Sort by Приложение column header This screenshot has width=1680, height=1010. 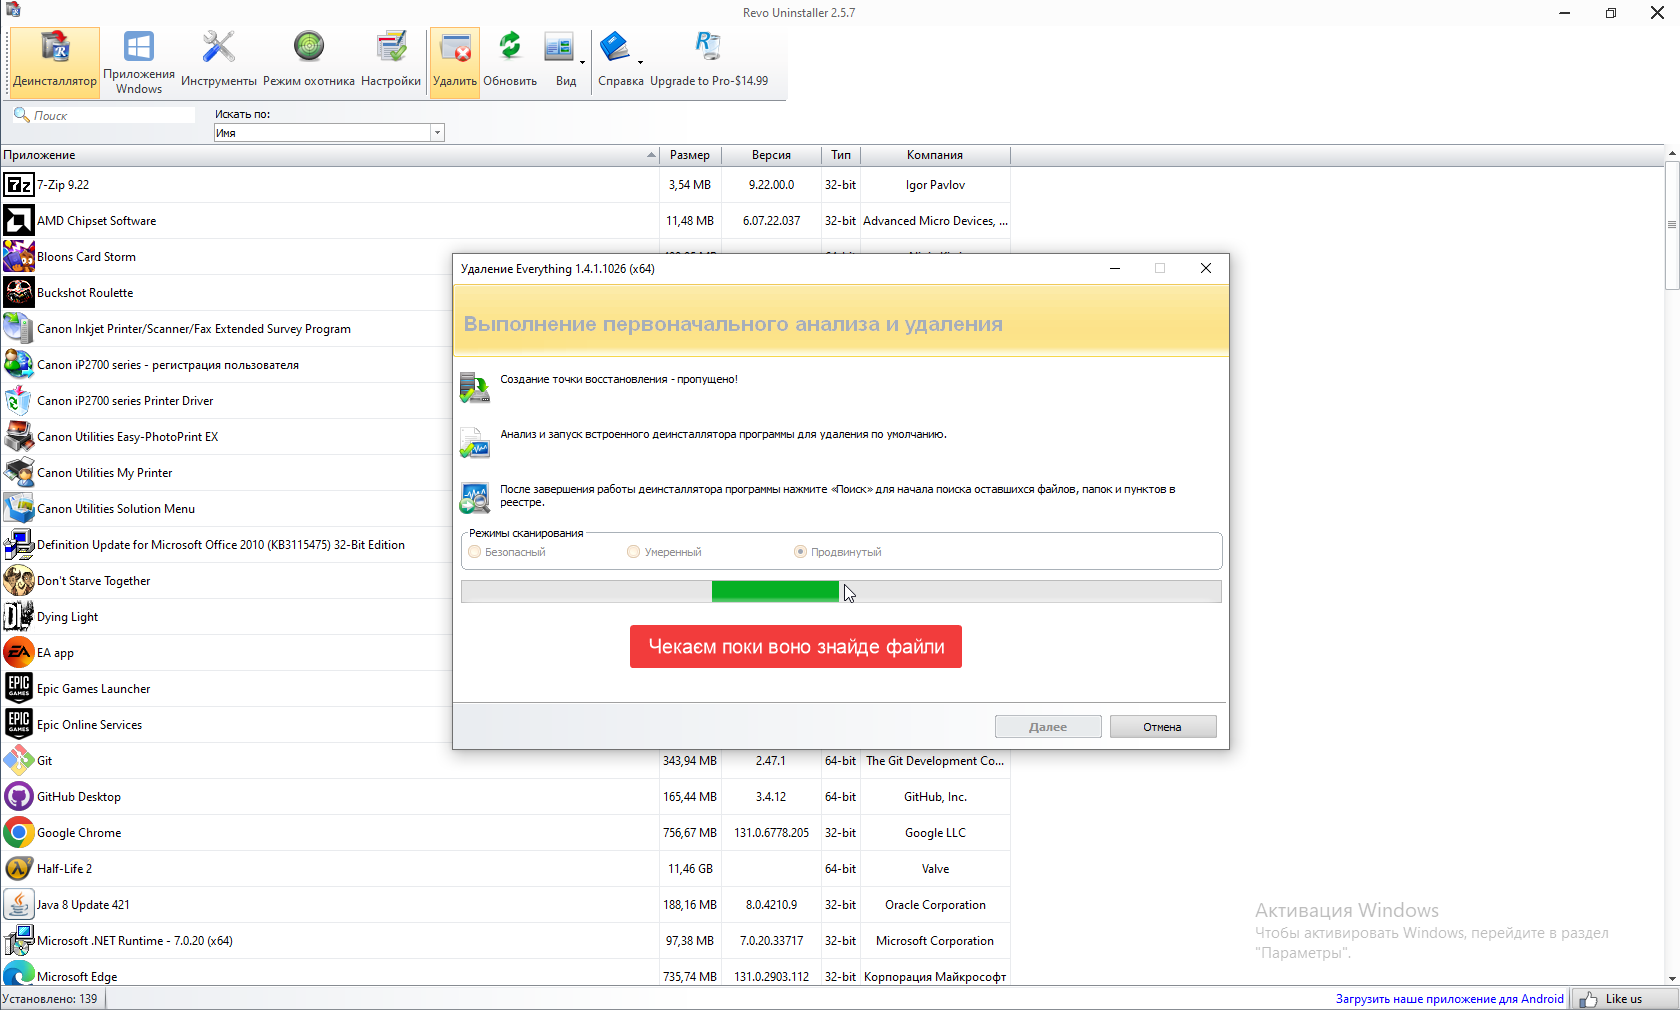(x=329, y=155)
